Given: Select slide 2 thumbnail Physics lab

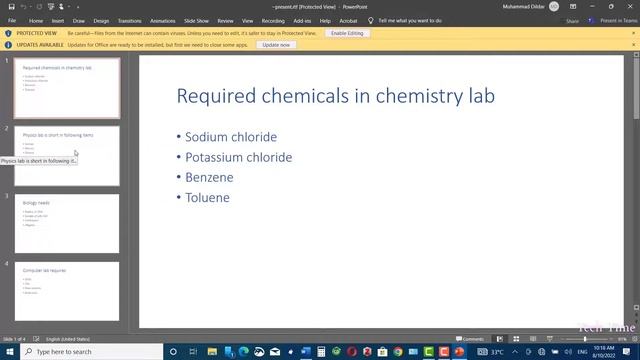Looking at the screenshot, I should pos(67,156).
